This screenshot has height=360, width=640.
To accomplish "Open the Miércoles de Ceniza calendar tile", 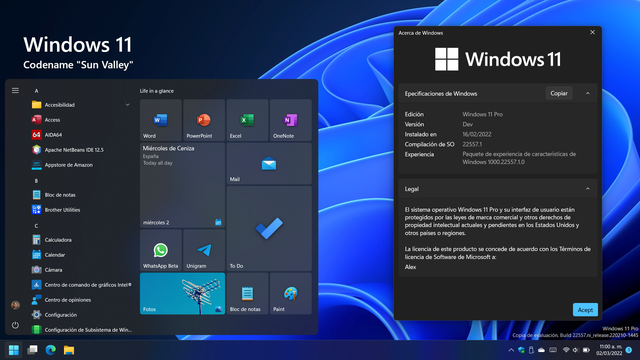I will click(182, 185).
